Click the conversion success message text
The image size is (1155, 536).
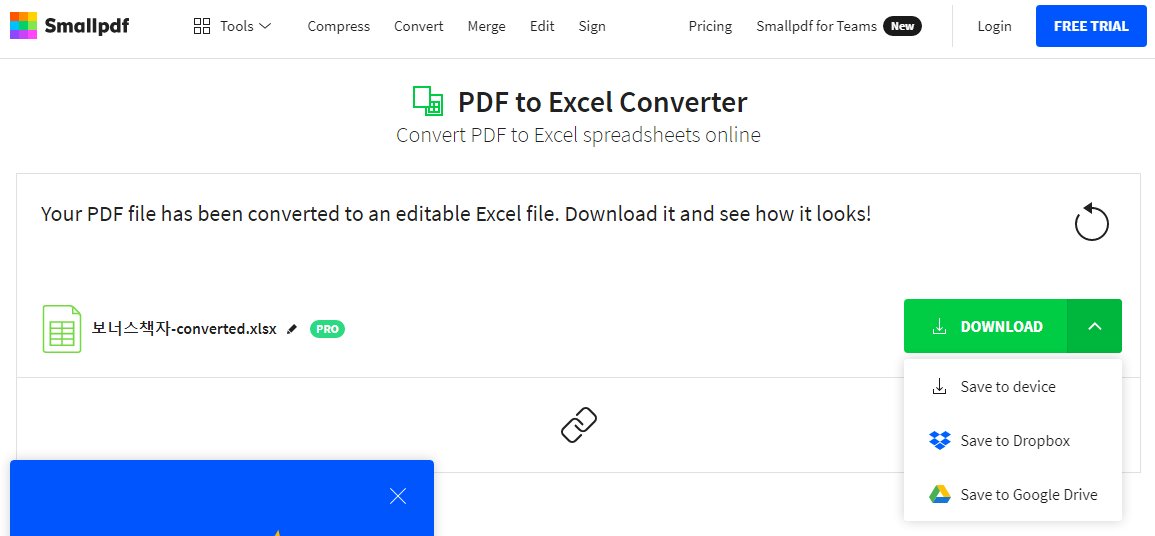[456, 214]
